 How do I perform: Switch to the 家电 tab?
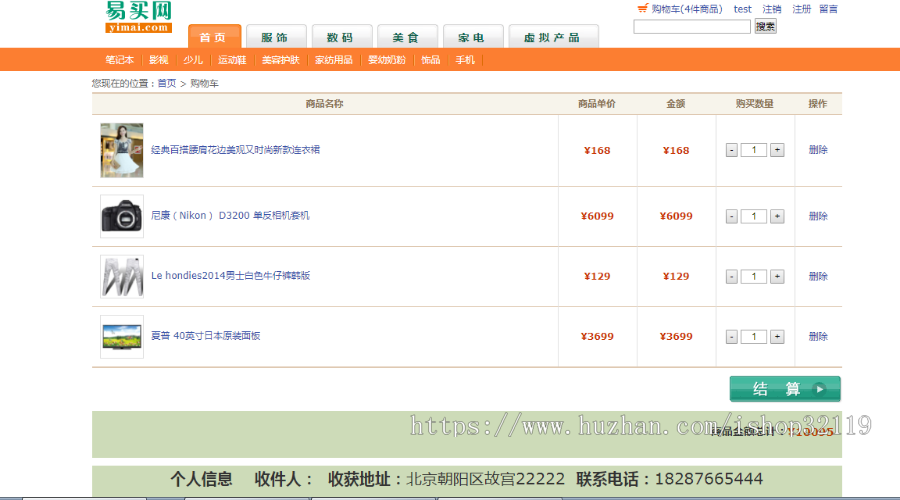click(473, 37)
